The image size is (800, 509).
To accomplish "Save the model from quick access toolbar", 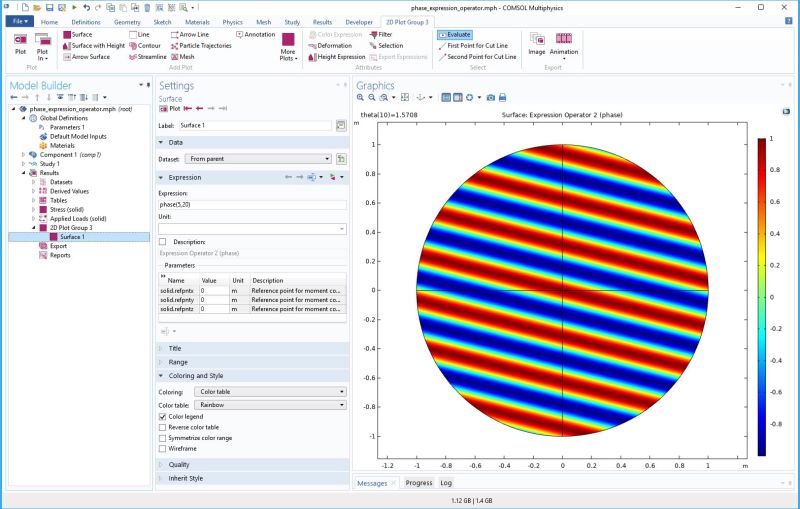I will pos(49,8).
